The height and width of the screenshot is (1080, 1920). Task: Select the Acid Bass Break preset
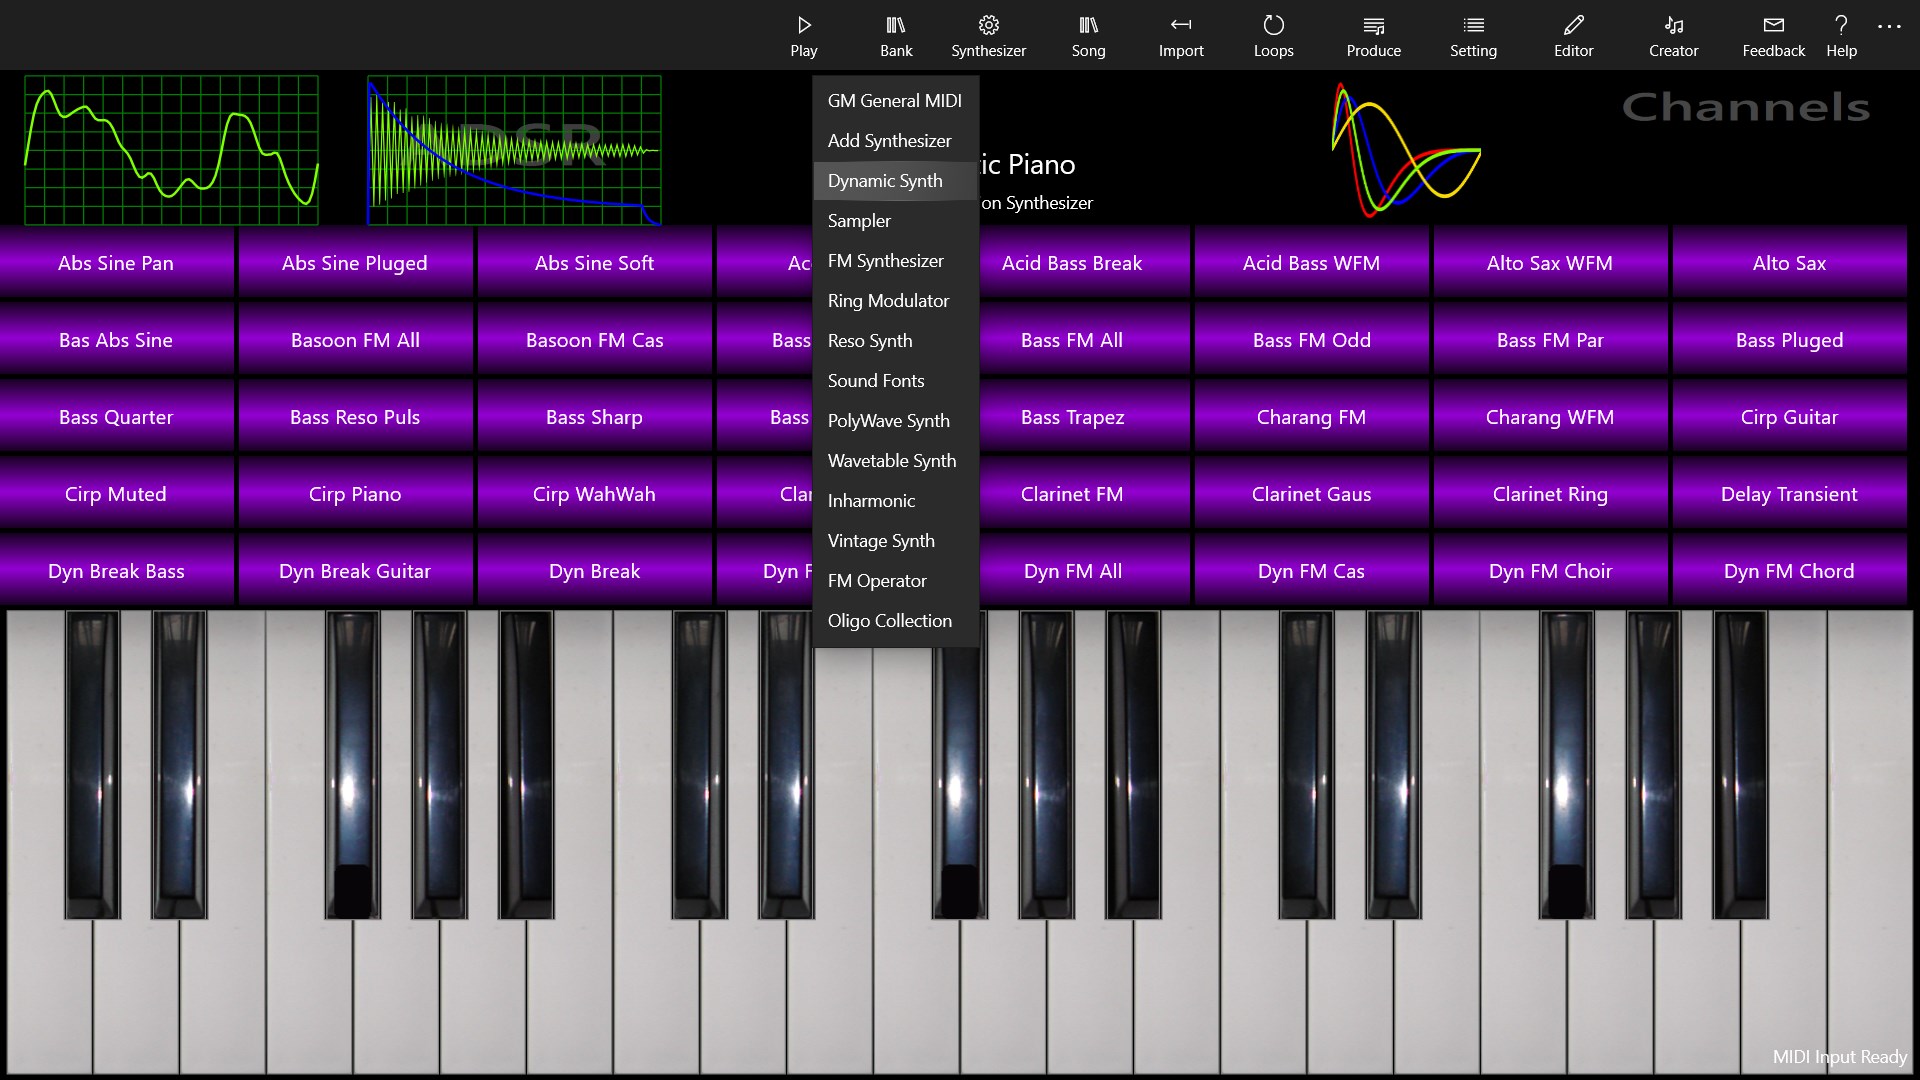[1072, 262]
